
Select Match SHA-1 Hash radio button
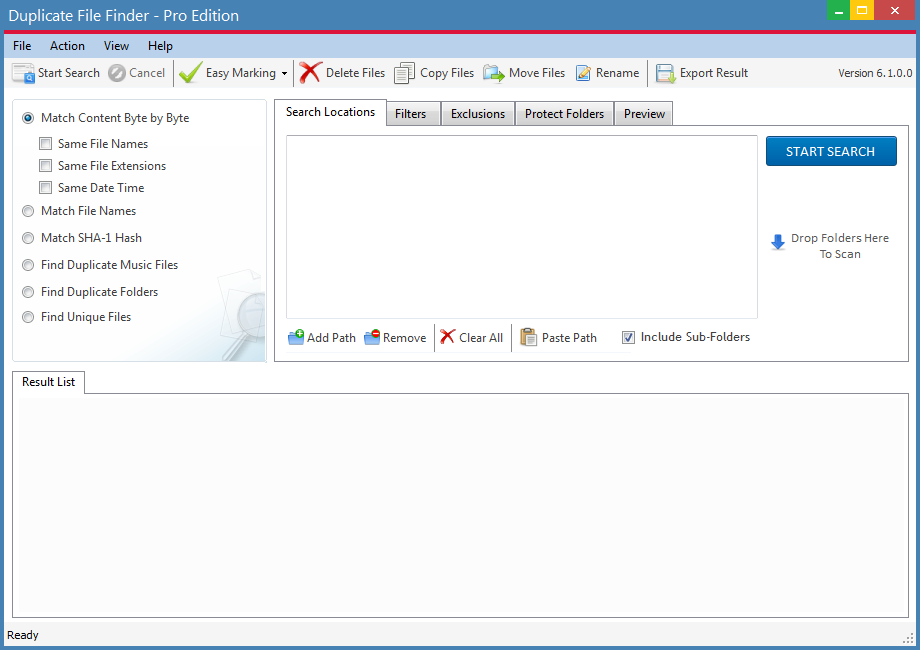(x=28, y=238)
